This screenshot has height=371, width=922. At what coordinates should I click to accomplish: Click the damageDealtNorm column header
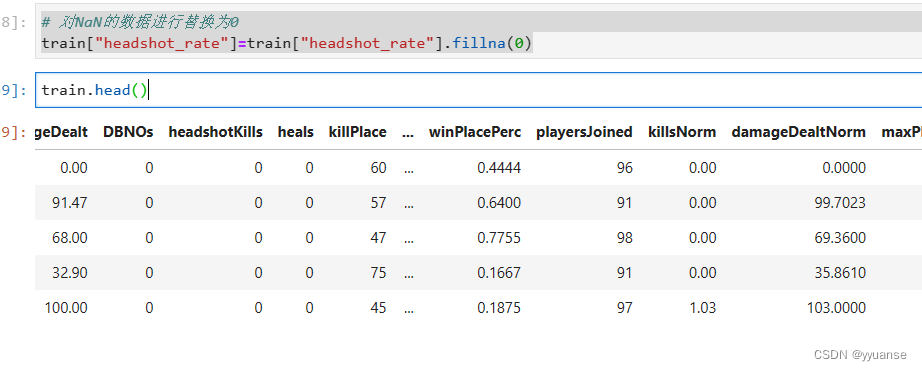tap(799, 132)
